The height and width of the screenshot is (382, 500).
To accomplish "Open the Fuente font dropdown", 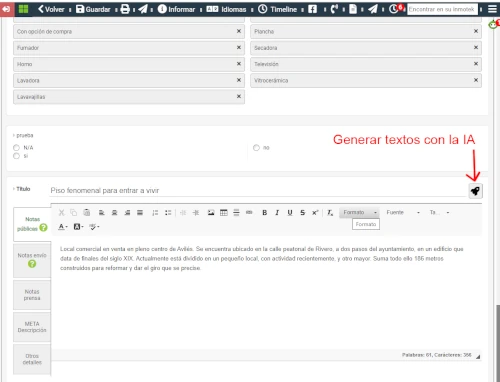I will coord(403,213).
